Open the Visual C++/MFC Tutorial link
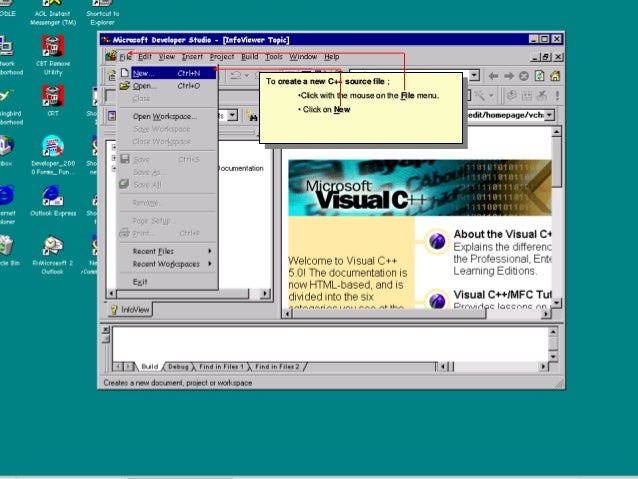 [x=503, y=294]
